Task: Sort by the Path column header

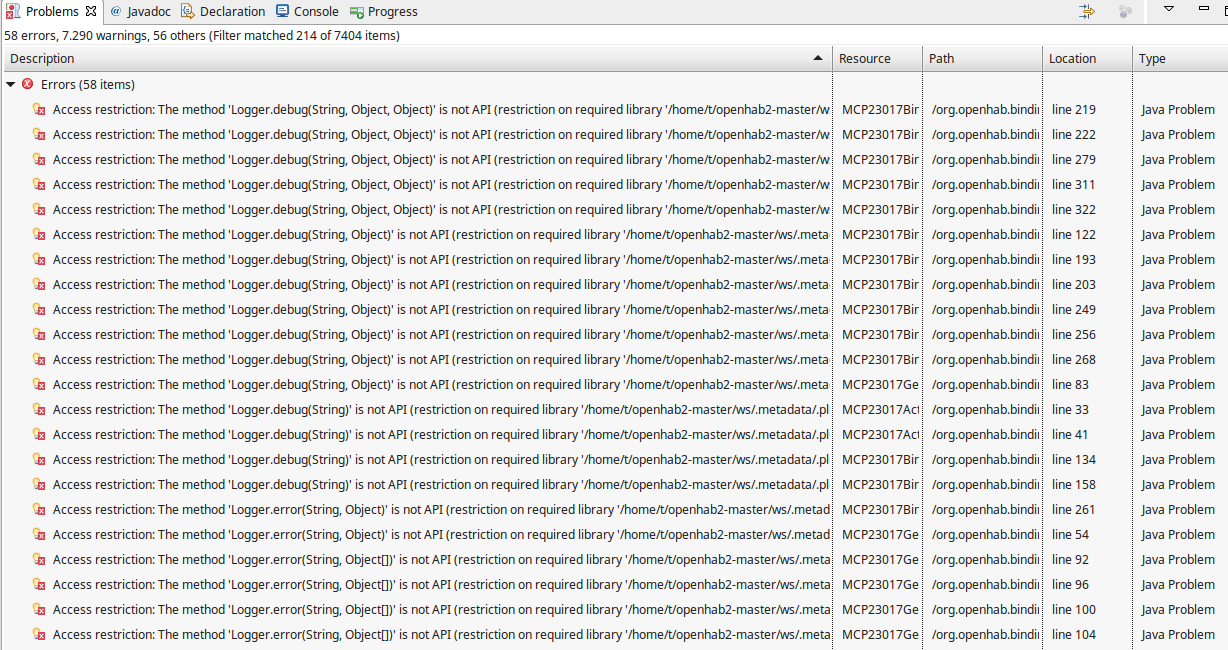Action: pos(982,58)
